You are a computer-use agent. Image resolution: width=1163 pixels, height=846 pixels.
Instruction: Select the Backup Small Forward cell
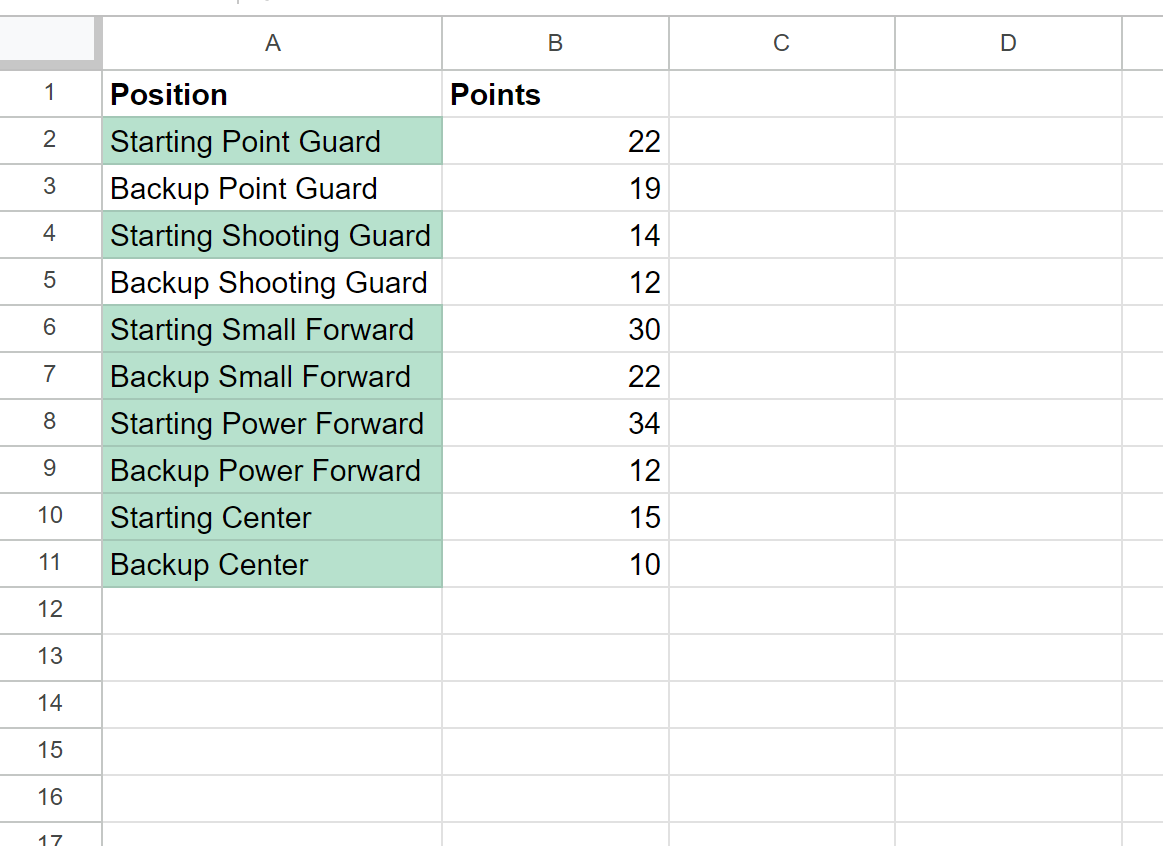point(272,376)
